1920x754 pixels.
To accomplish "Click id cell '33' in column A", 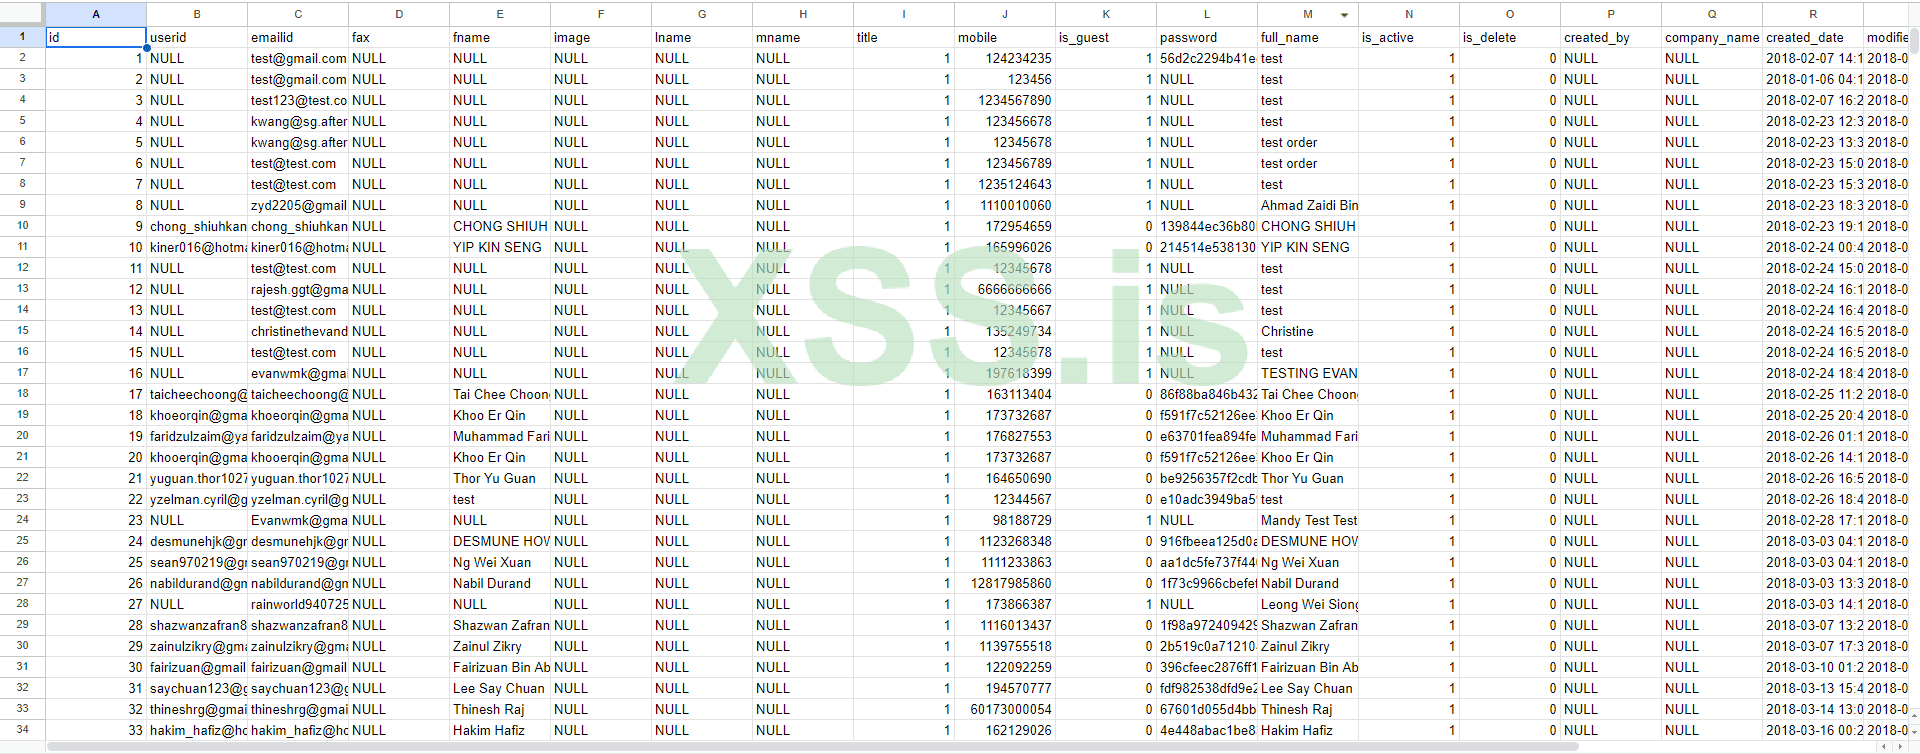I will [x=96, y=730].
